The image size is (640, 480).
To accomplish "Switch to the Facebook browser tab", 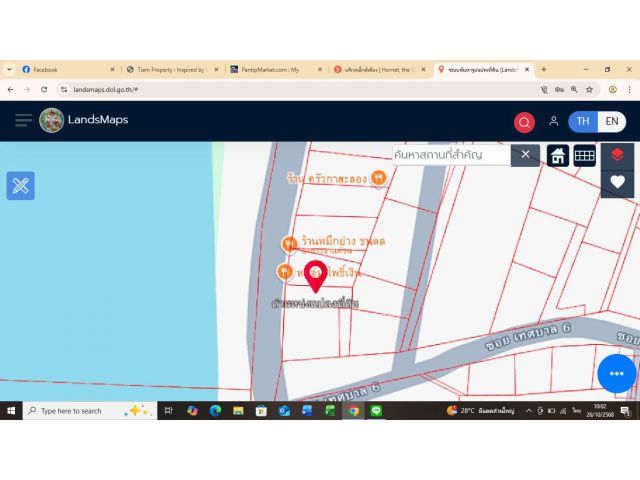I will click(65, 70).
